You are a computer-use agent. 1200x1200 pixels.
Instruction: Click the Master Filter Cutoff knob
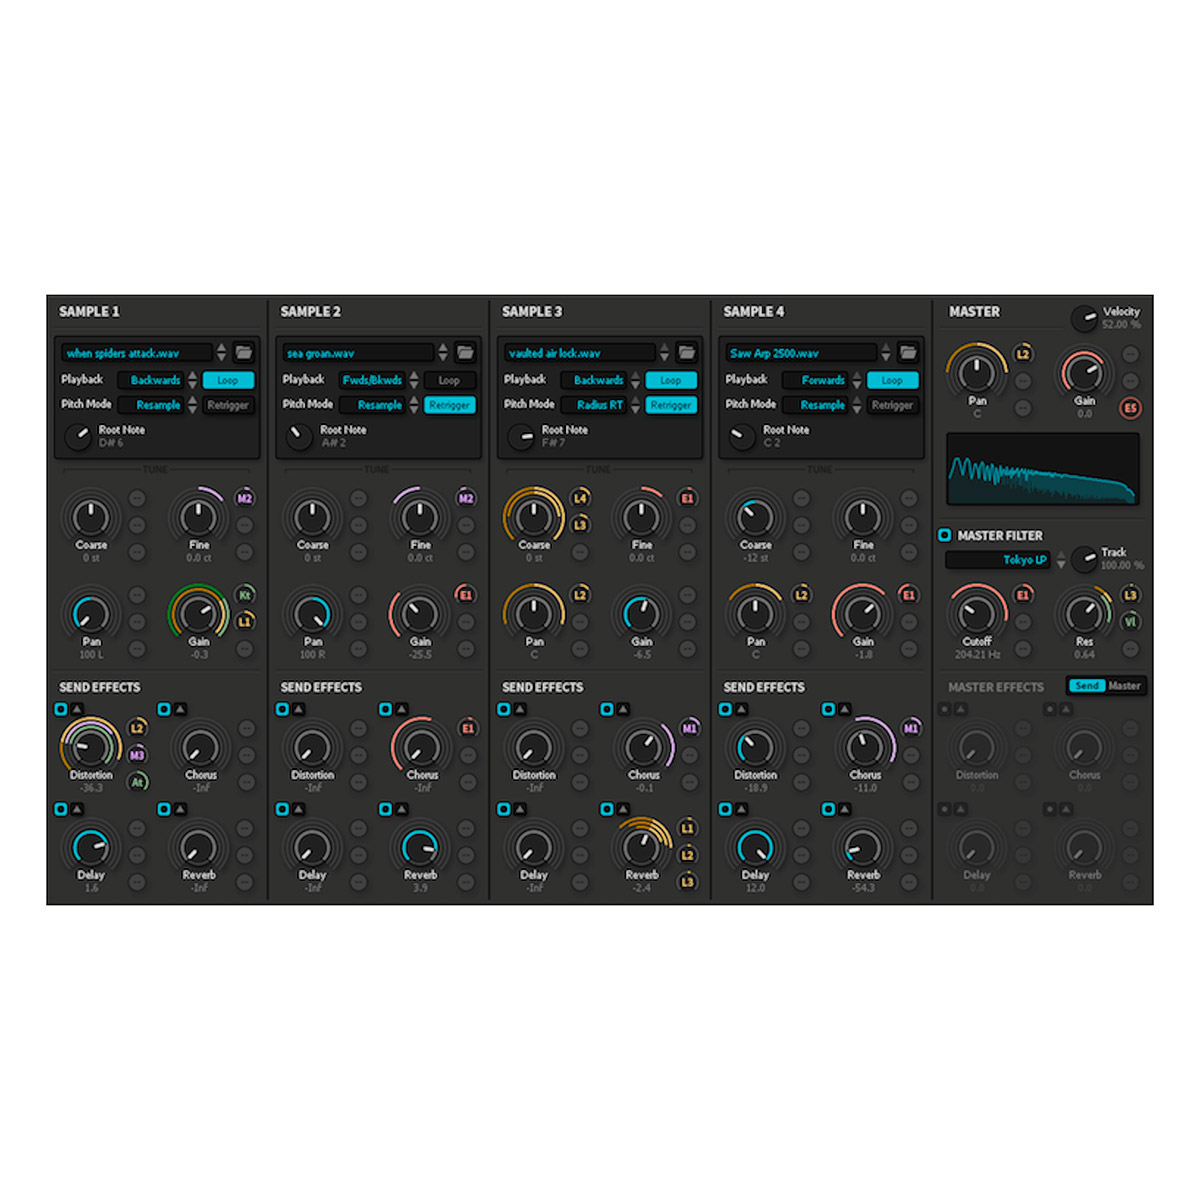[977, 614]
